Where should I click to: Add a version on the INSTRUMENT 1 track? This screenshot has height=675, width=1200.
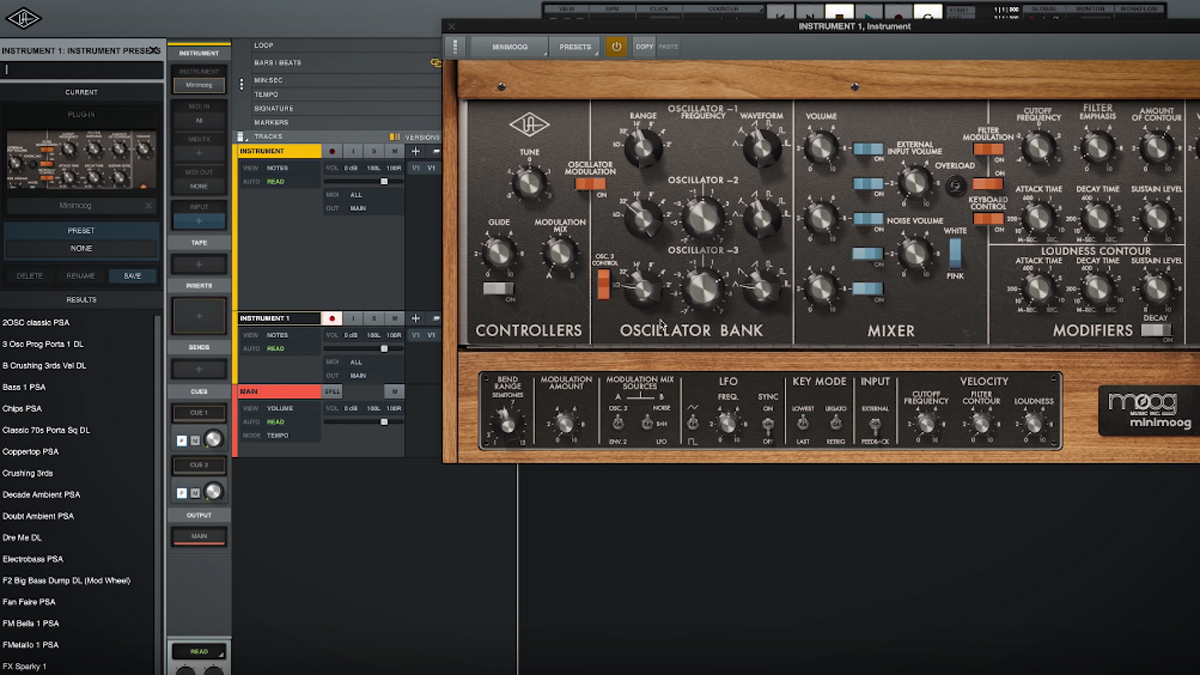(x=416, y=318)
